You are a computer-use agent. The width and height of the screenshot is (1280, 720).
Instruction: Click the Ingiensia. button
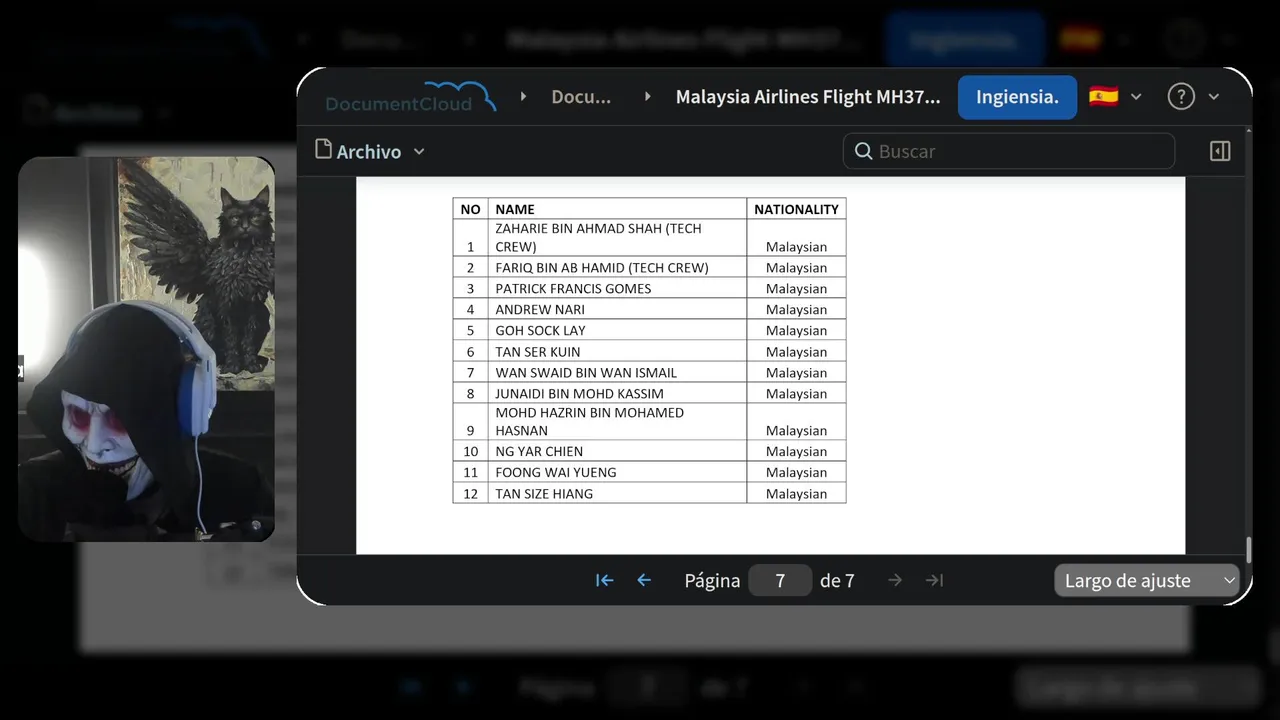point(1017,97)
